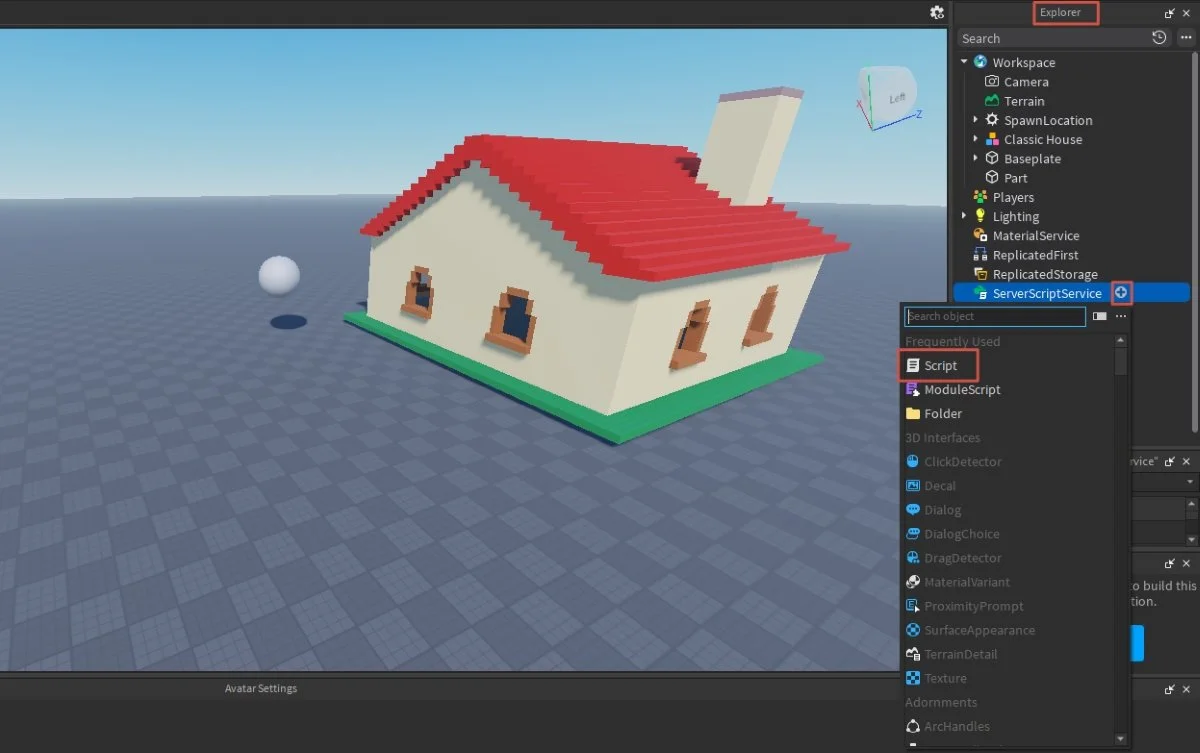This screenshot has width=1200, height=753.
Task: Click the Folder icon in Frequently Used
Action: click(912, 414)
